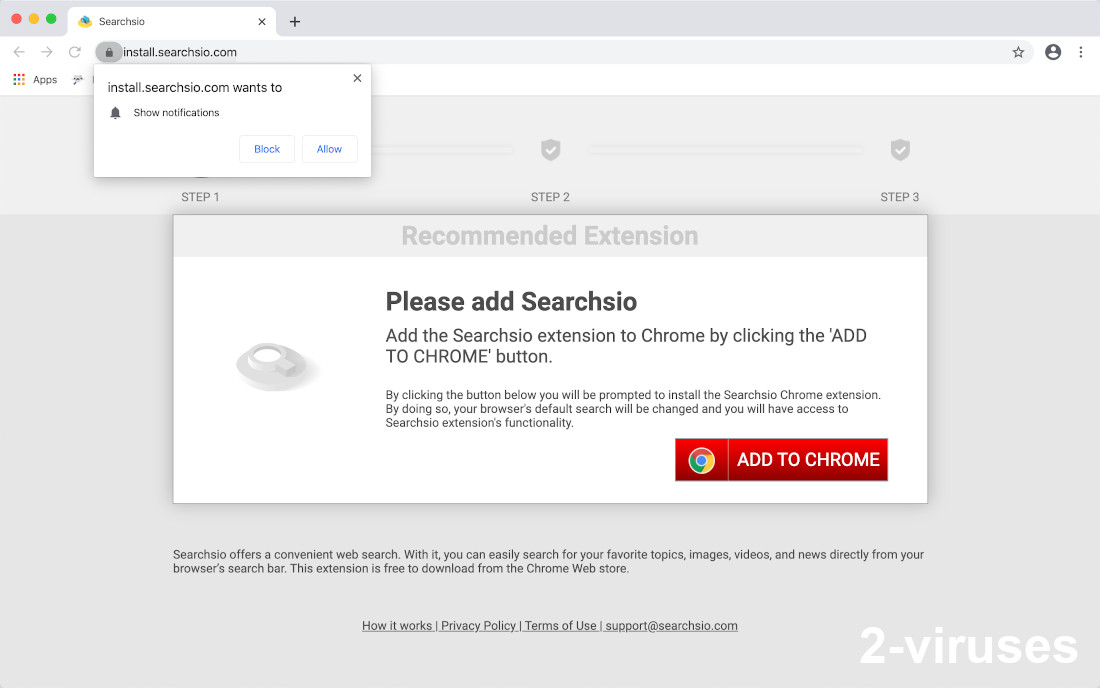Click the forward navigation arrow
1100x688 pixels.
click(46, 51)
